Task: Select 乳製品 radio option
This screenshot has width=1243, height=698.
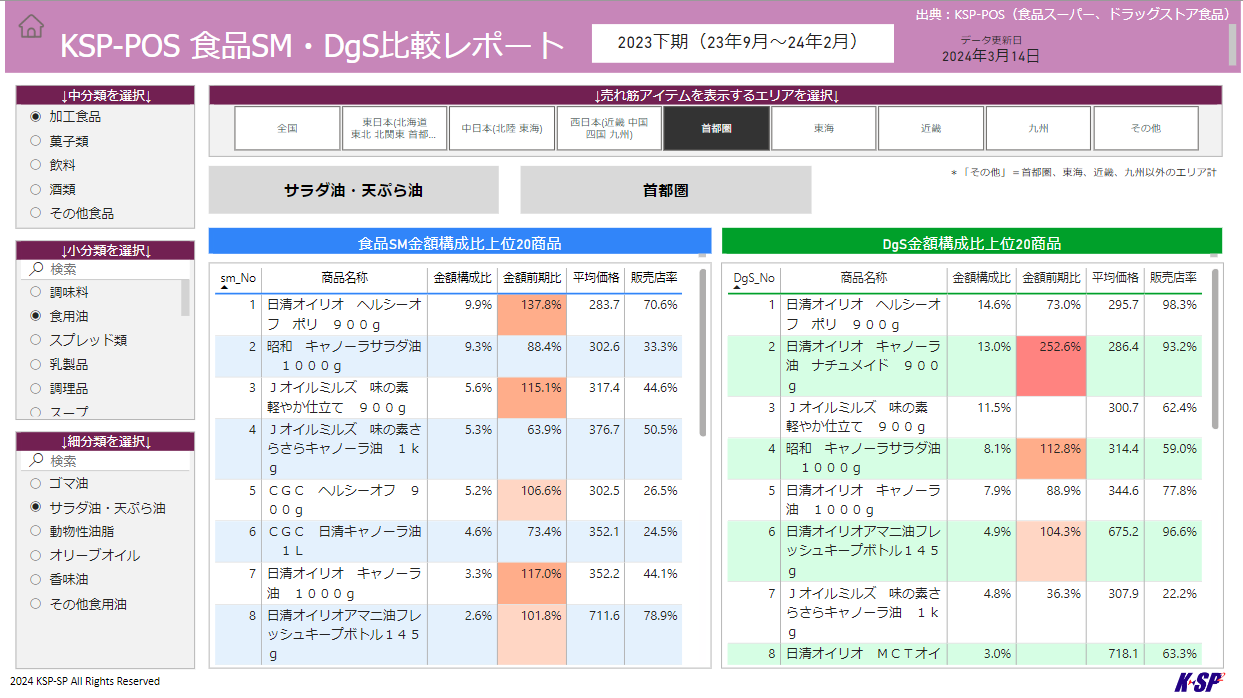Action: click(36, 364)
